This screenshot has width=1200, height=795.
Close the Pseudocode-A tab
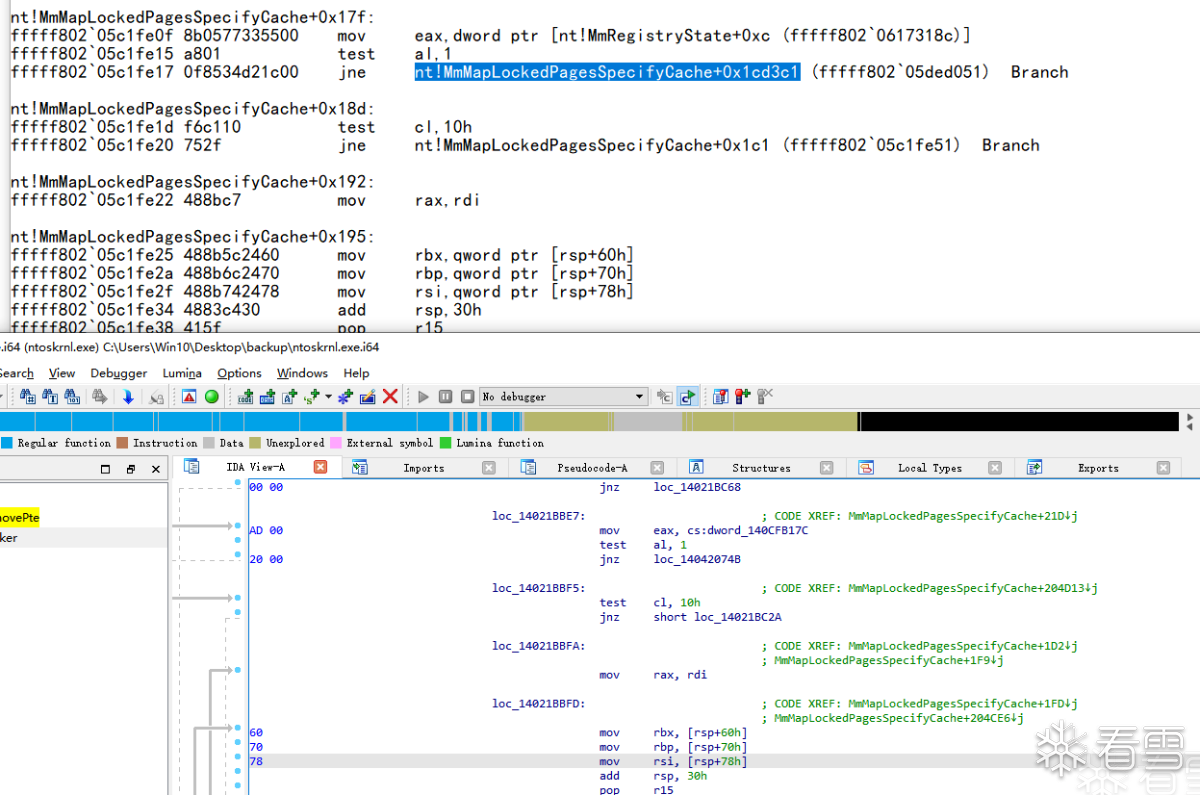[657, 467]
